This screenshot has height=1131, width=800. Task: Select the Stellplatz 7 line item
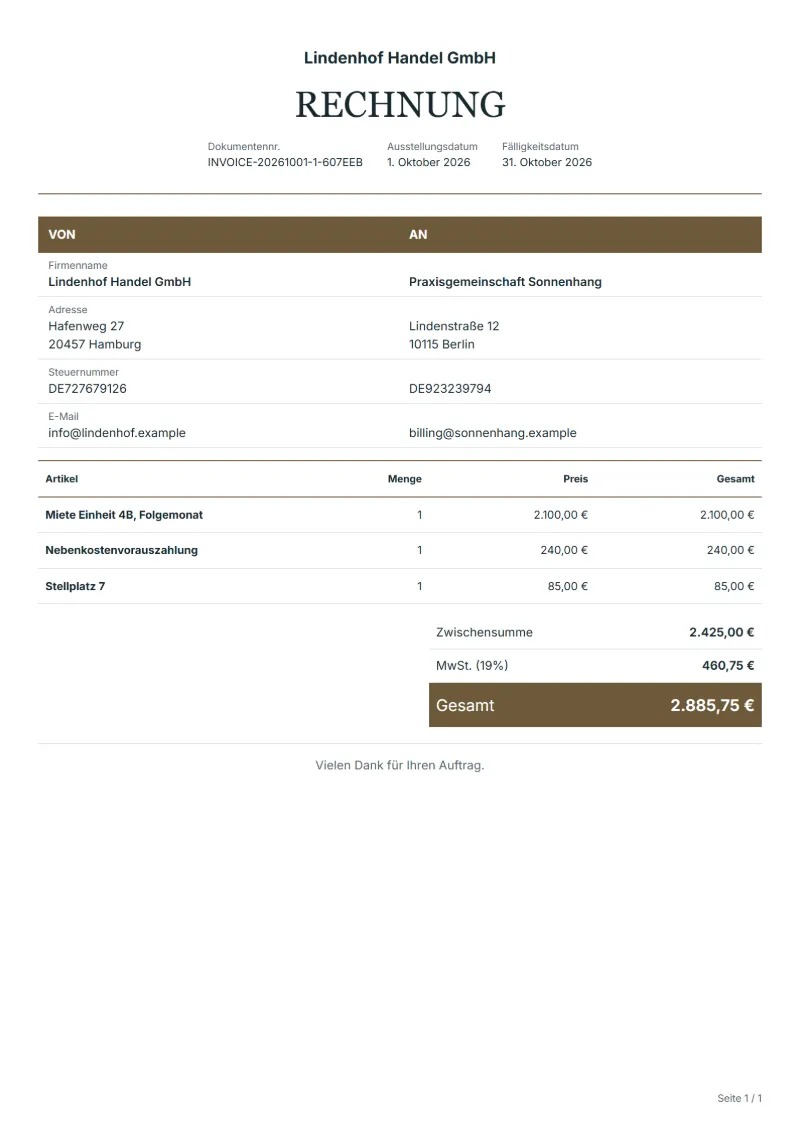(75, 586)
